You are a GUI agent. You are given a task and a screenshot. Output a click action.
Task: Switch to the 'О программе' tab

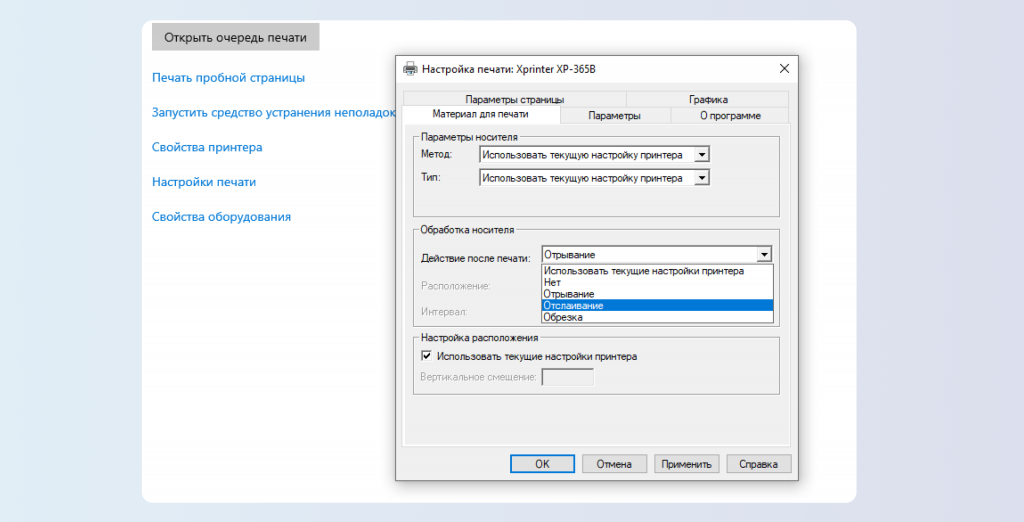pos(729,115)
